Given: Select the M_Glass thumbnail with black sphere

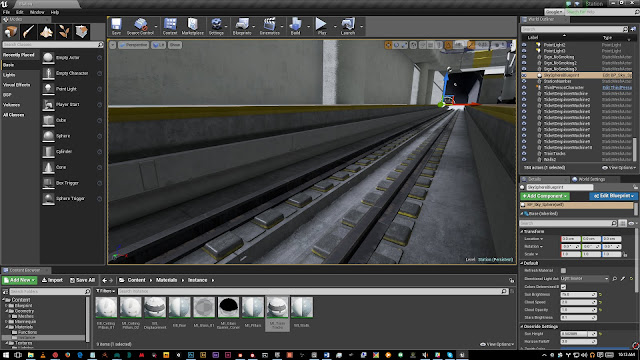Looking at the screenshot, I should [228, 307].
